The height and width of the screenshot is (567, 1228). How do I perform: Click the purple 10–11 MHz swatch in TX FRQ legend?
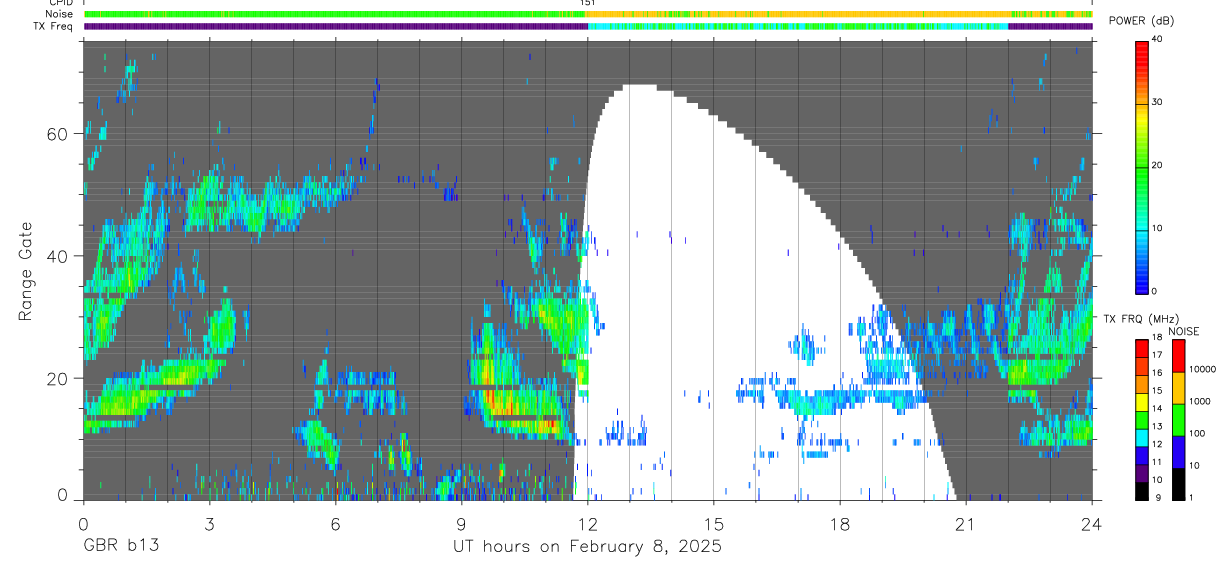click(x=1143, y=473)
